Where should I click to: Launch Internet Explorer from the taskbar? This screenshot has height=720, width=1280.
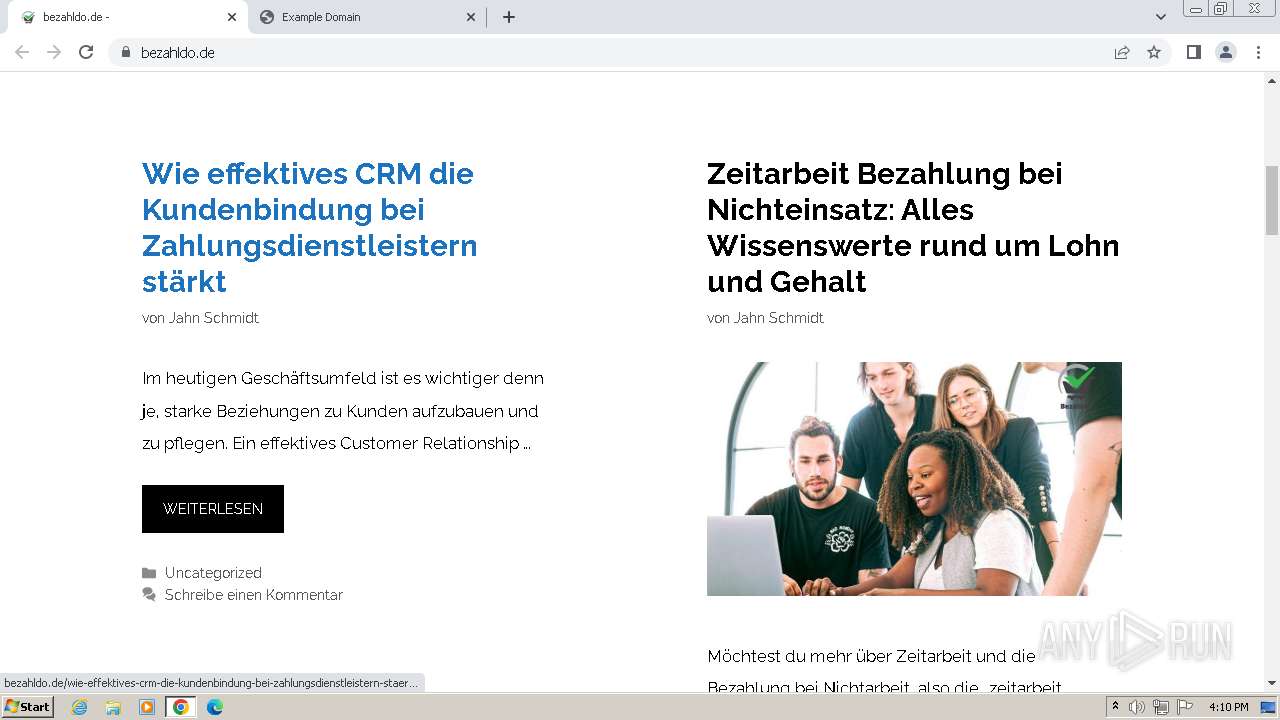coord(80,707)
